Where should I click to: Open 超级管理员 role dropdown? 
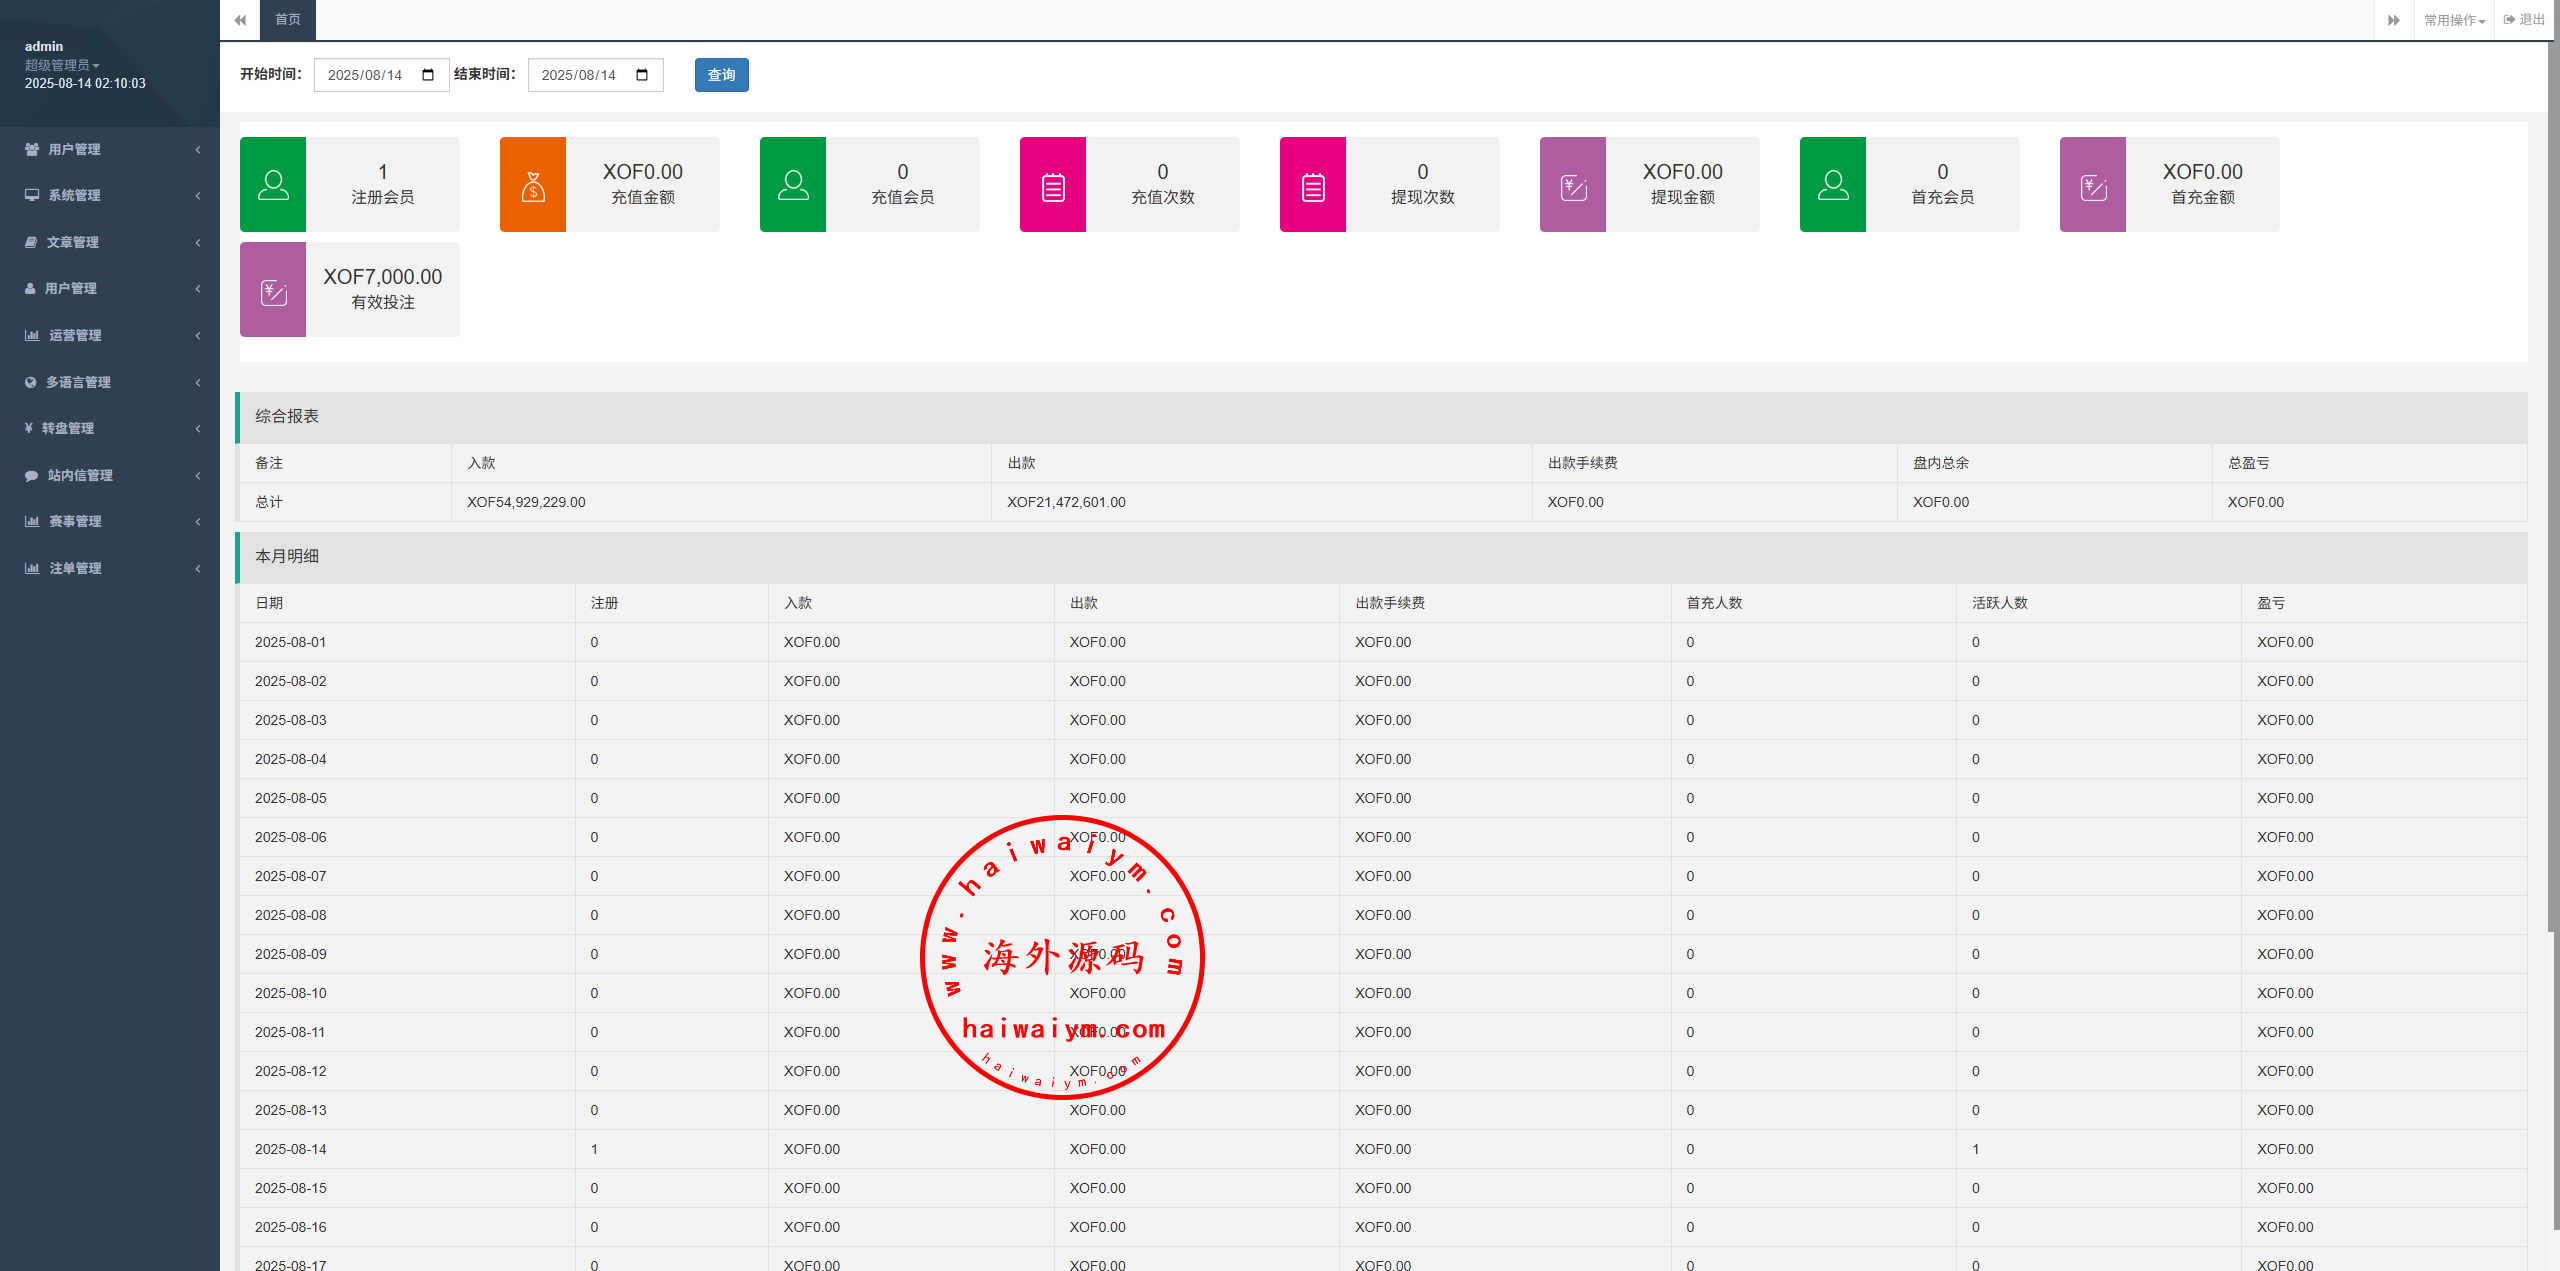[x=62, y=65]
